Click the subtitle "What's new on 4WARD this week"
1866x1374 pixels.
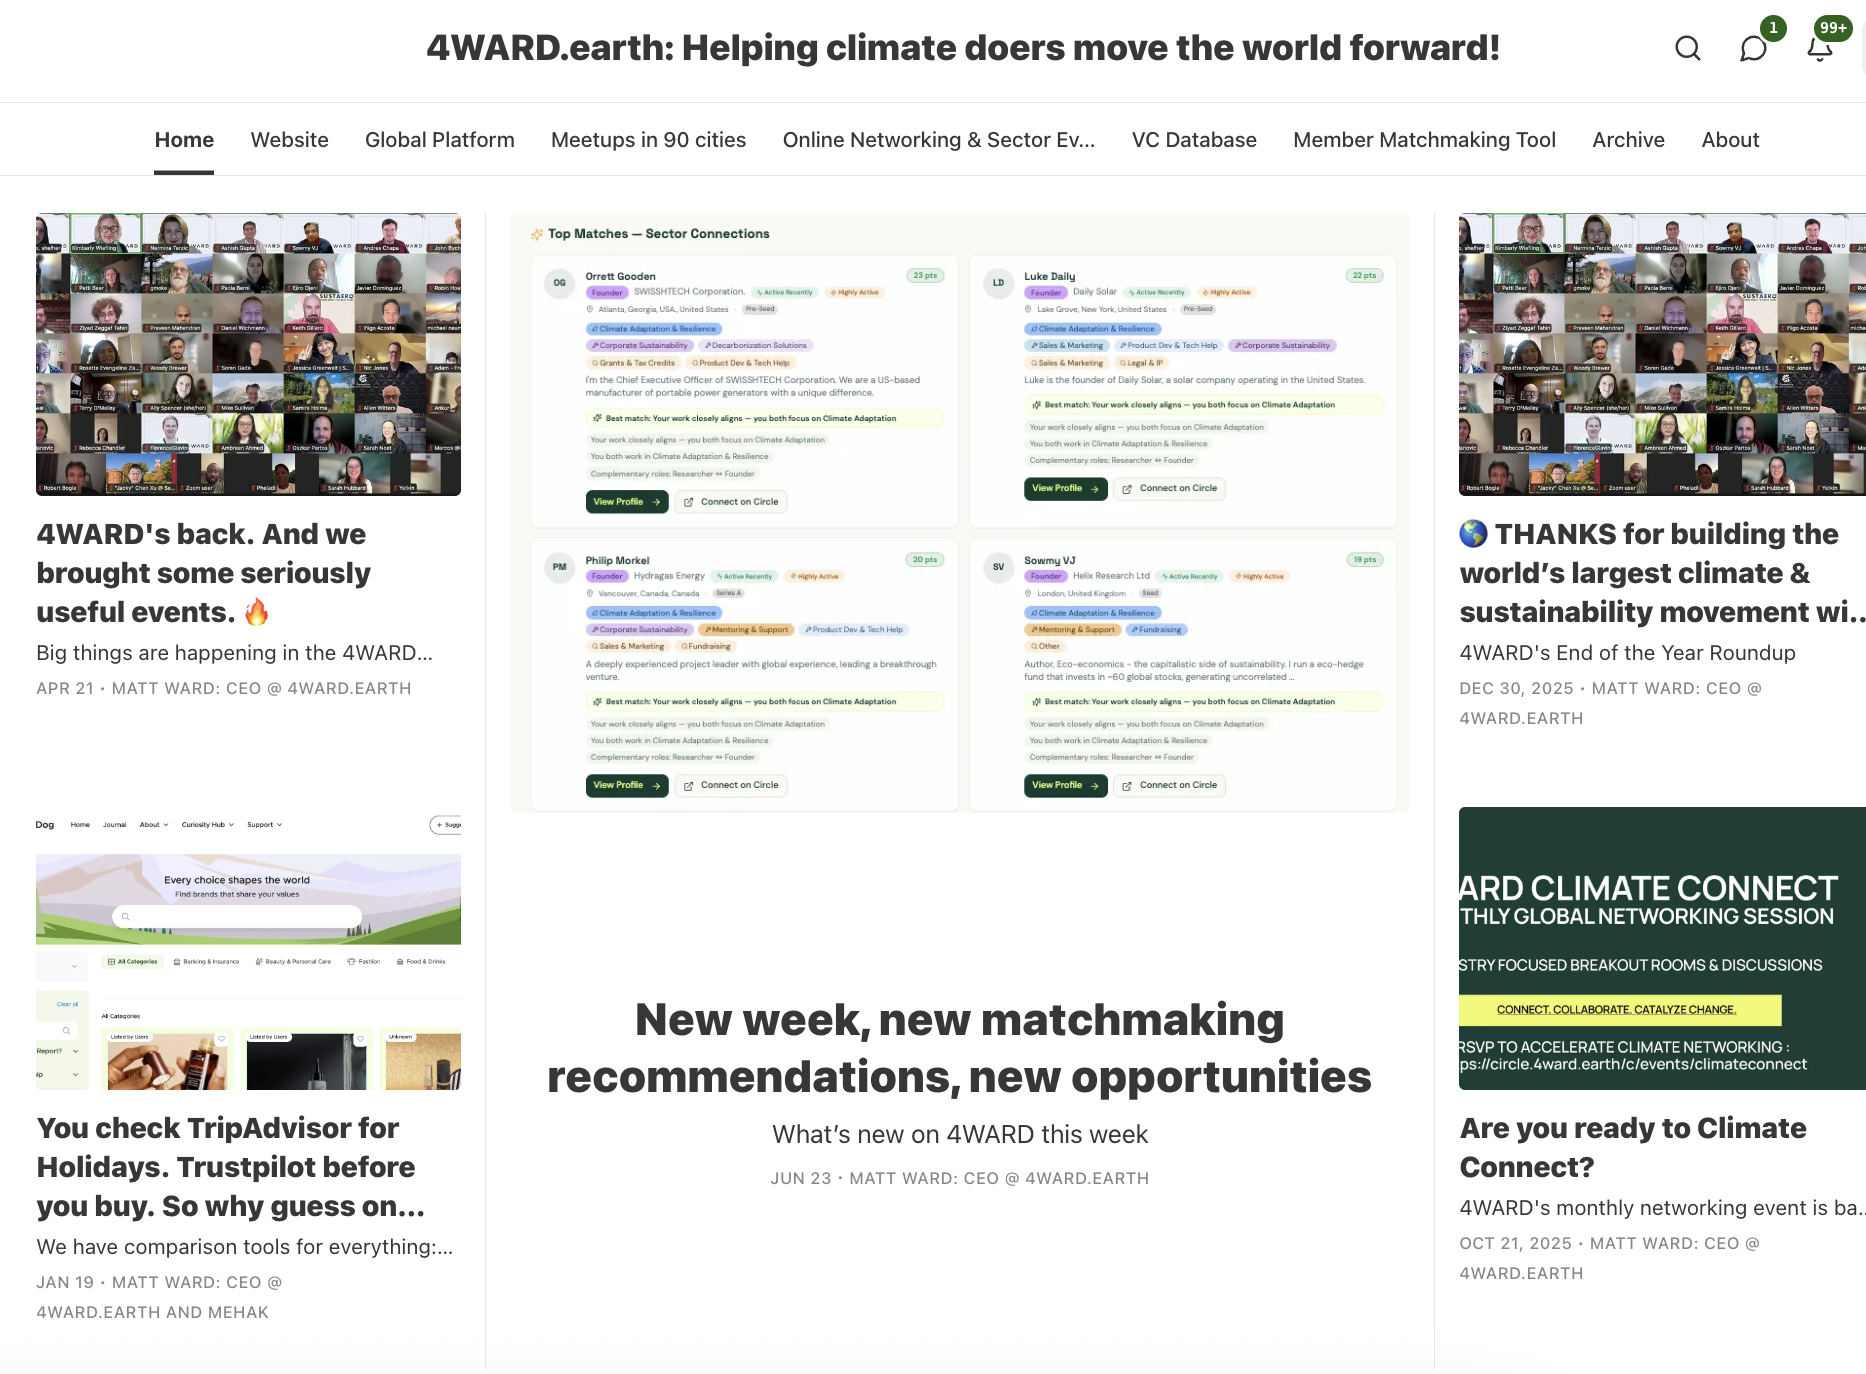(x=960, y=1134)
